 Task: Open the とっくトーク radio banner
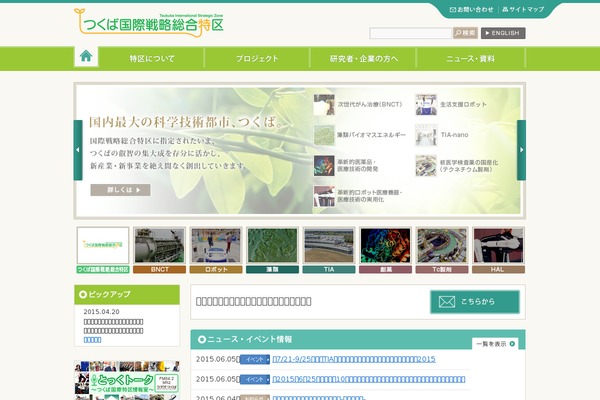pos(127,380)
